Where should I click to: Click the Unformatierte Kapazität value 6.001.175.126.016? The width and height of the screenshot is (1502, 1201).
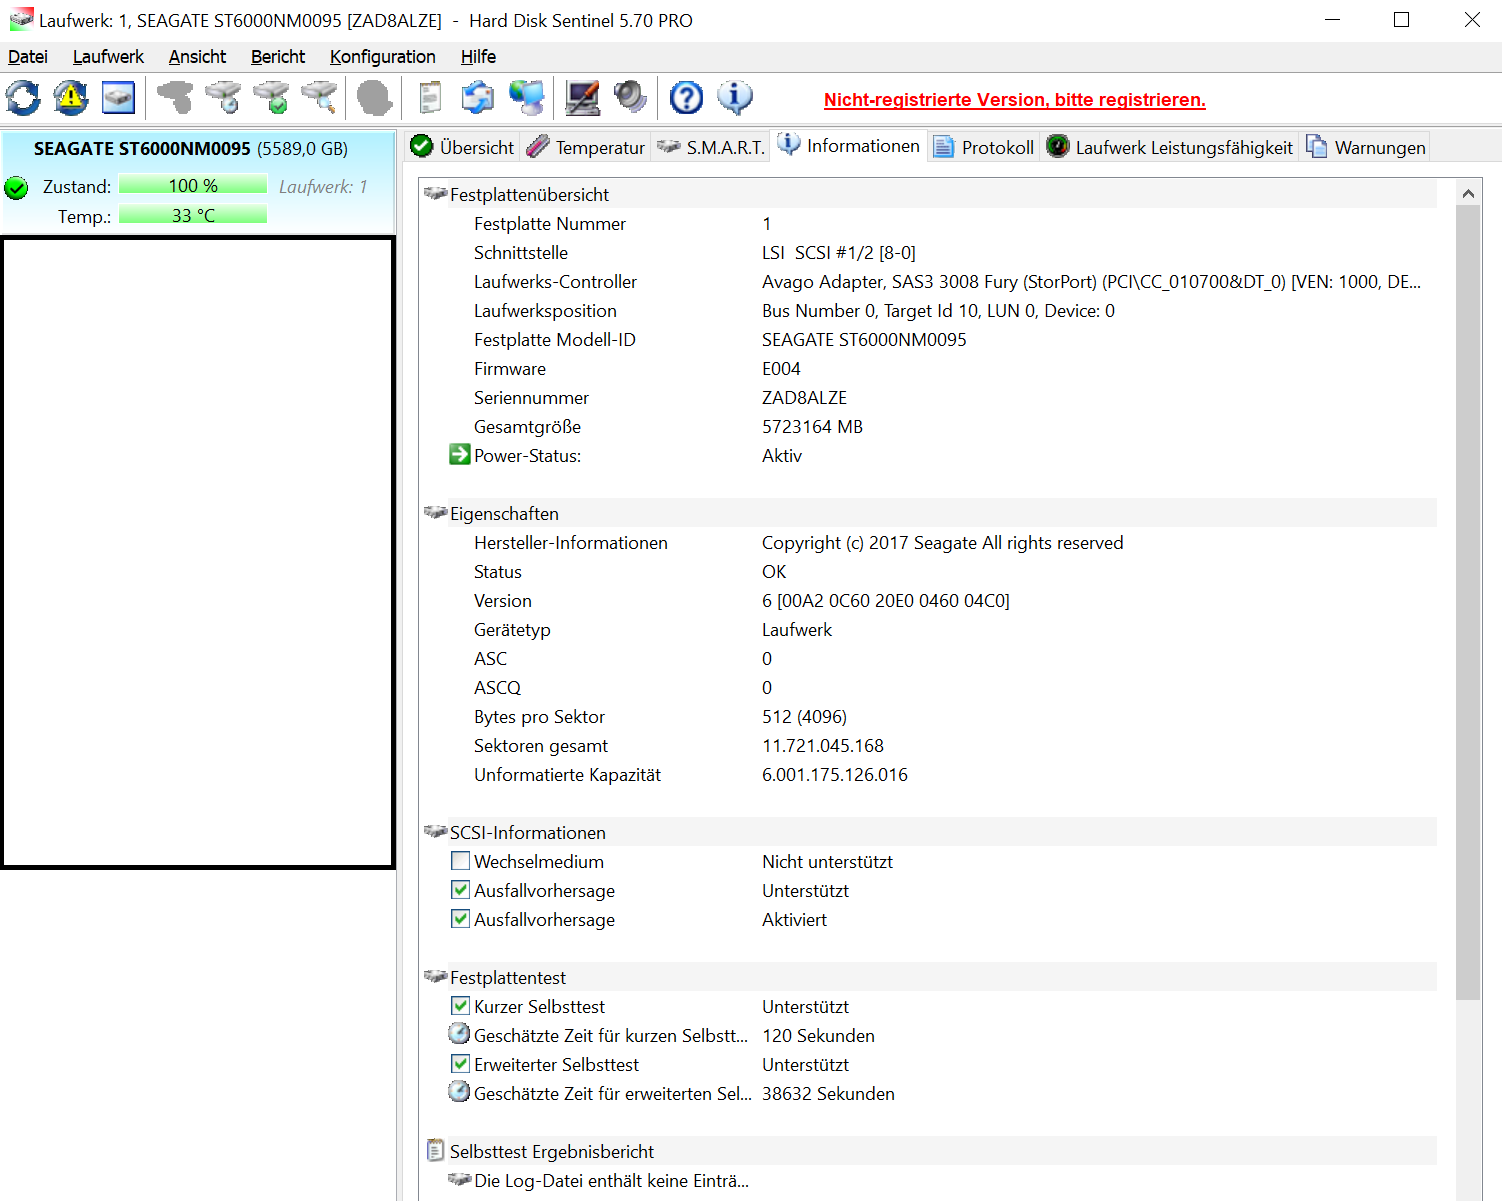pyautogui.click(x=835, y=775)
